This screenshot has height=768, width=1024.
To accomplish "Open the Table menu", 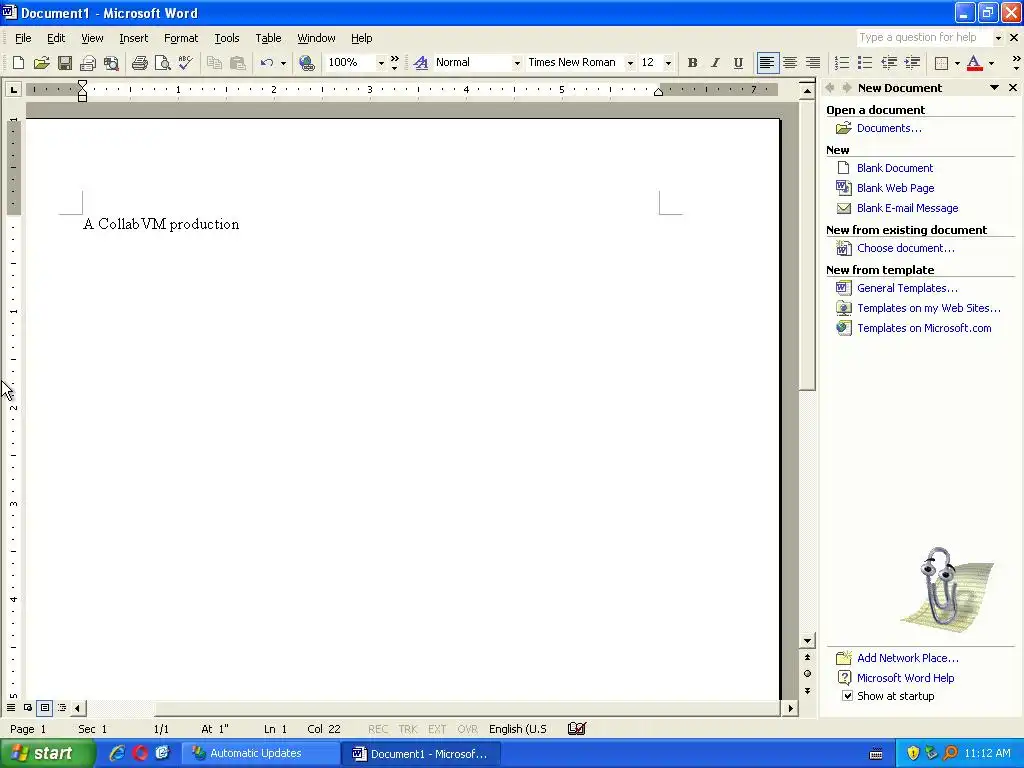I will (x=268, y=38).
